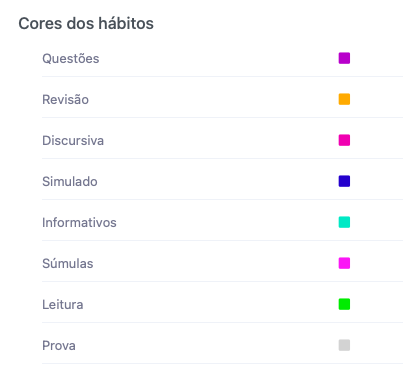Select the Questões habit label
The image size is (403, 387).
point(71,59)
